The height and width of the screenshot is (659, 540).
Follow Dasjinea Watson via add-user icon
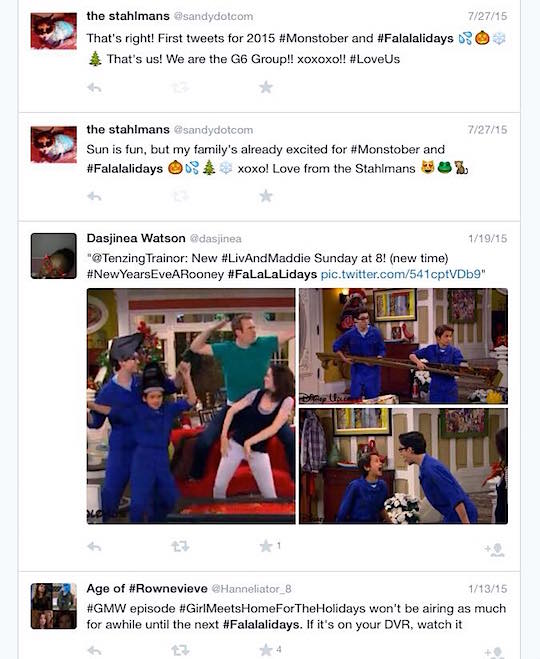[494, 550]
